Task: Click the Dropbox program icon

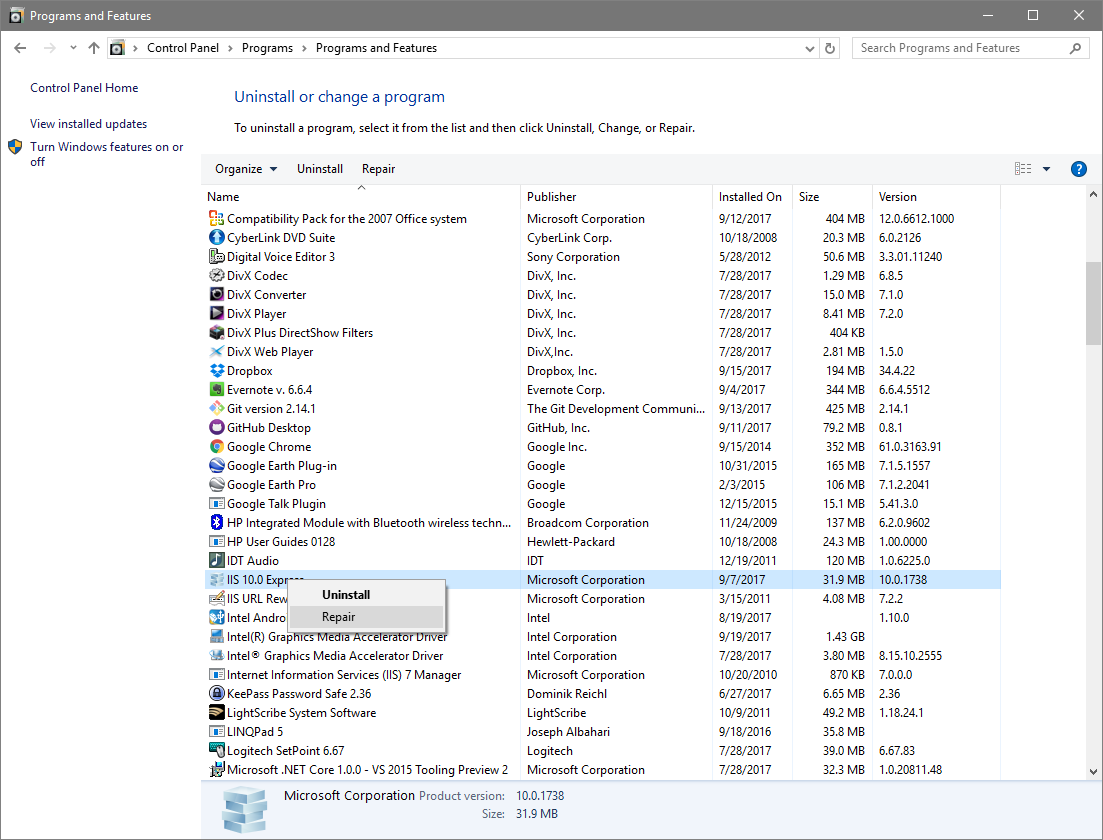Action: point(217,371)
